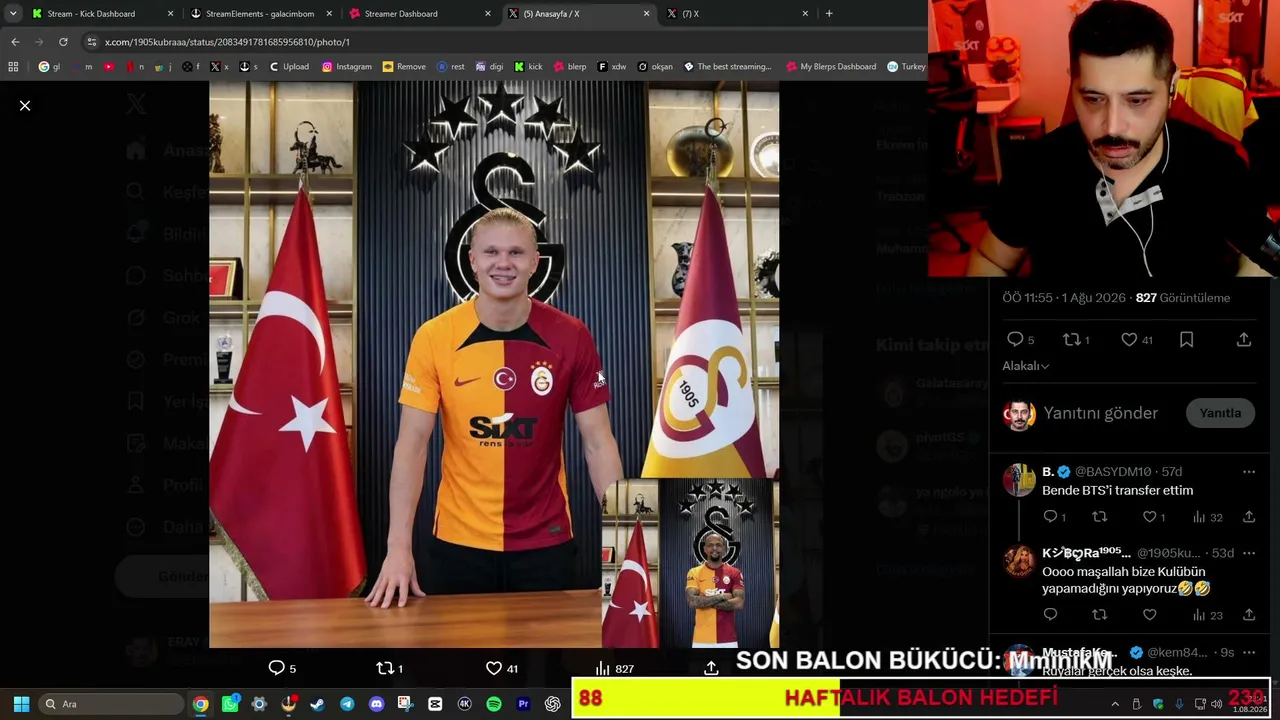
Task: Click the Yanıtını gönder reply field
Action: tap(1100, 413)
